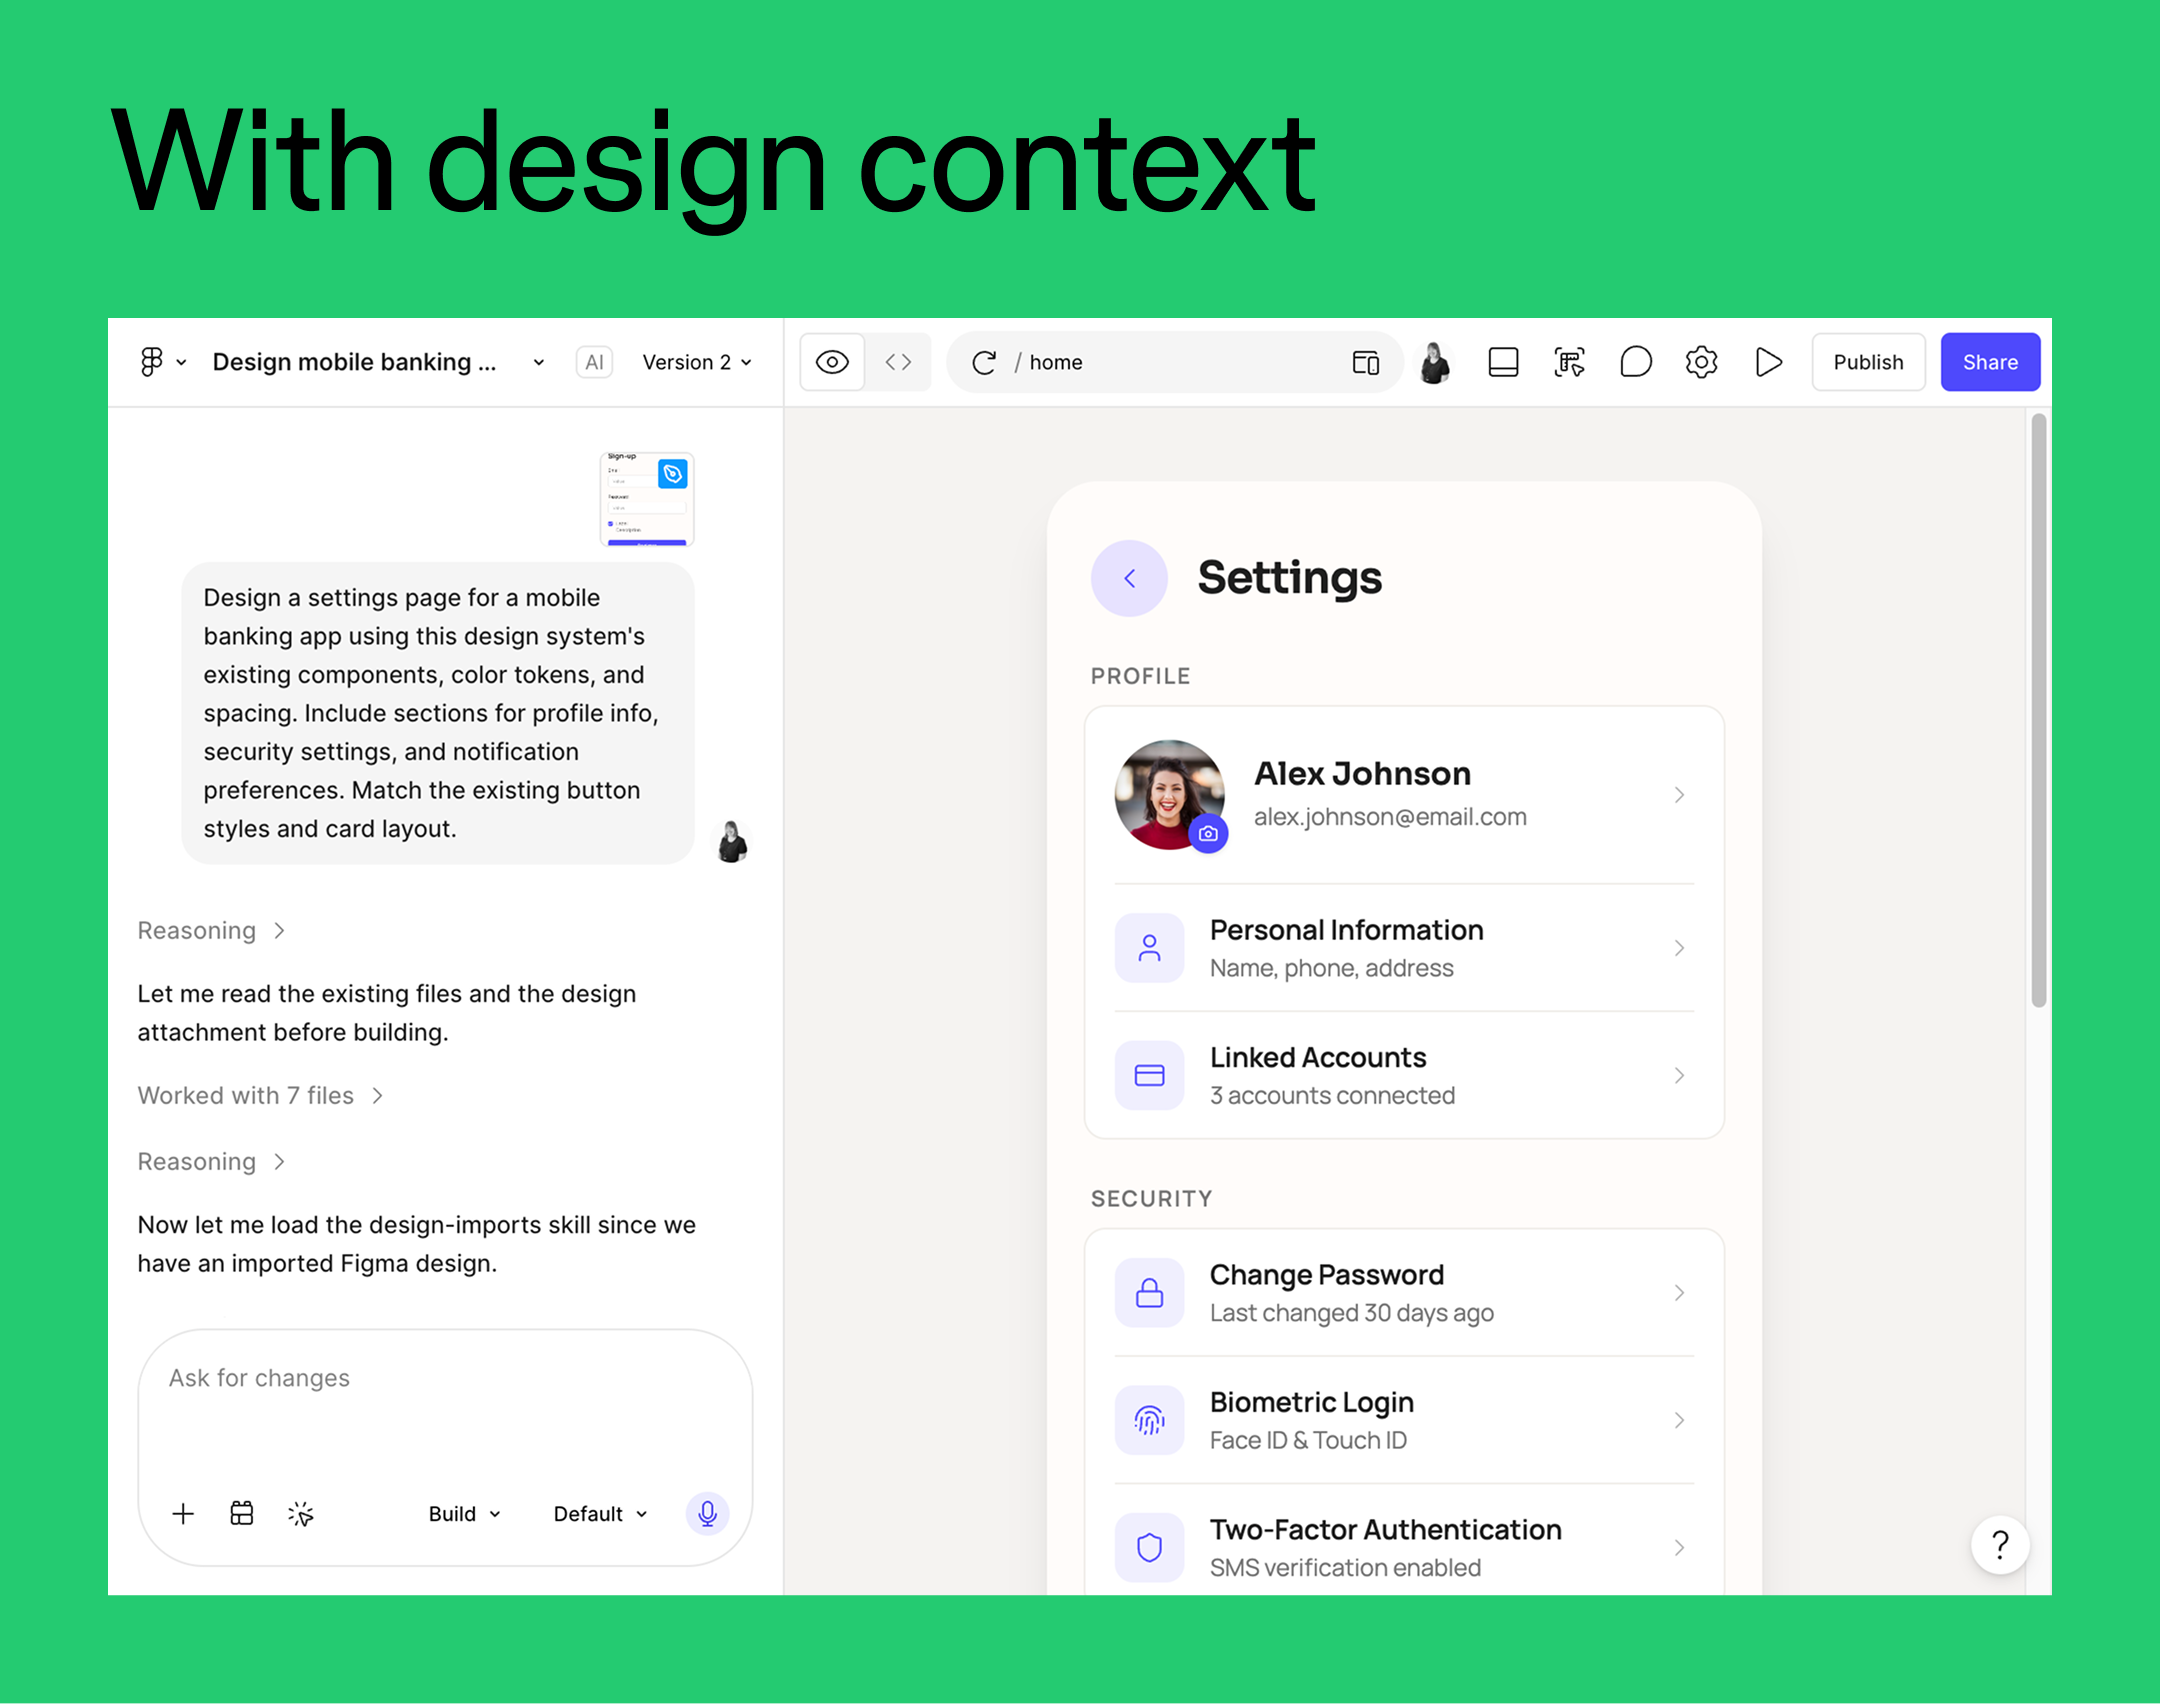Click the Two-Factor Authentication shield icon
The width and height of the screenshot is (2160, 1704).
[x=1149, y=1548]
